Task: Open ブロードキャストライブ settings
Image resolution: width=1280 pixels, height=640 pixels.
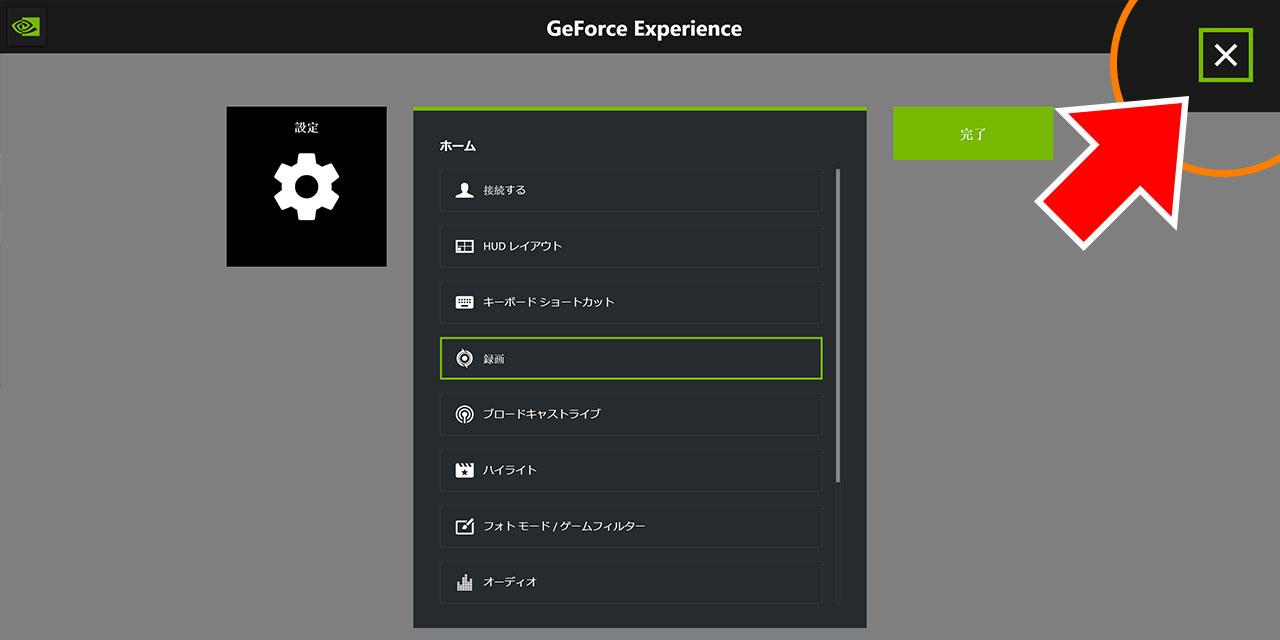Action: 631,414
